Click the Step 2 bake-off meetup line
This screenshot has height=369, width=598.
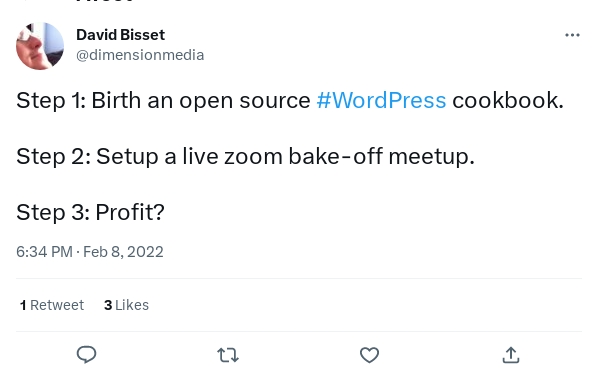245,156
